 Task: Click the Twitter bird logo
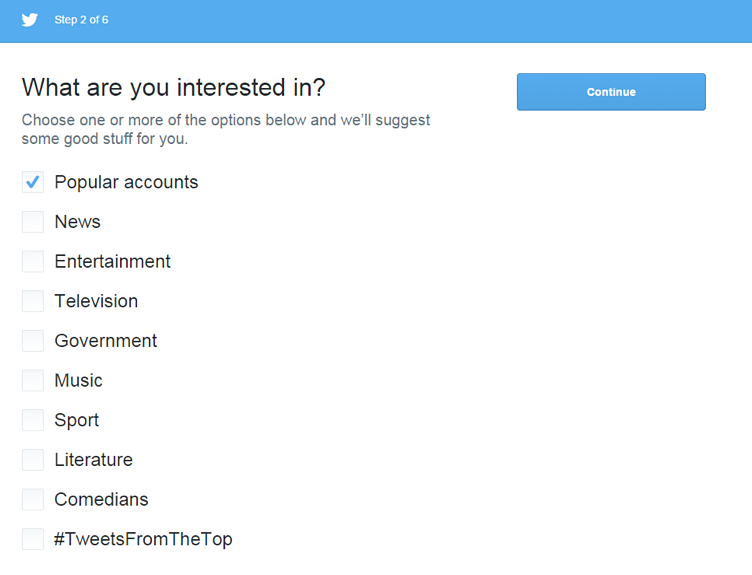tap(30, 20)
